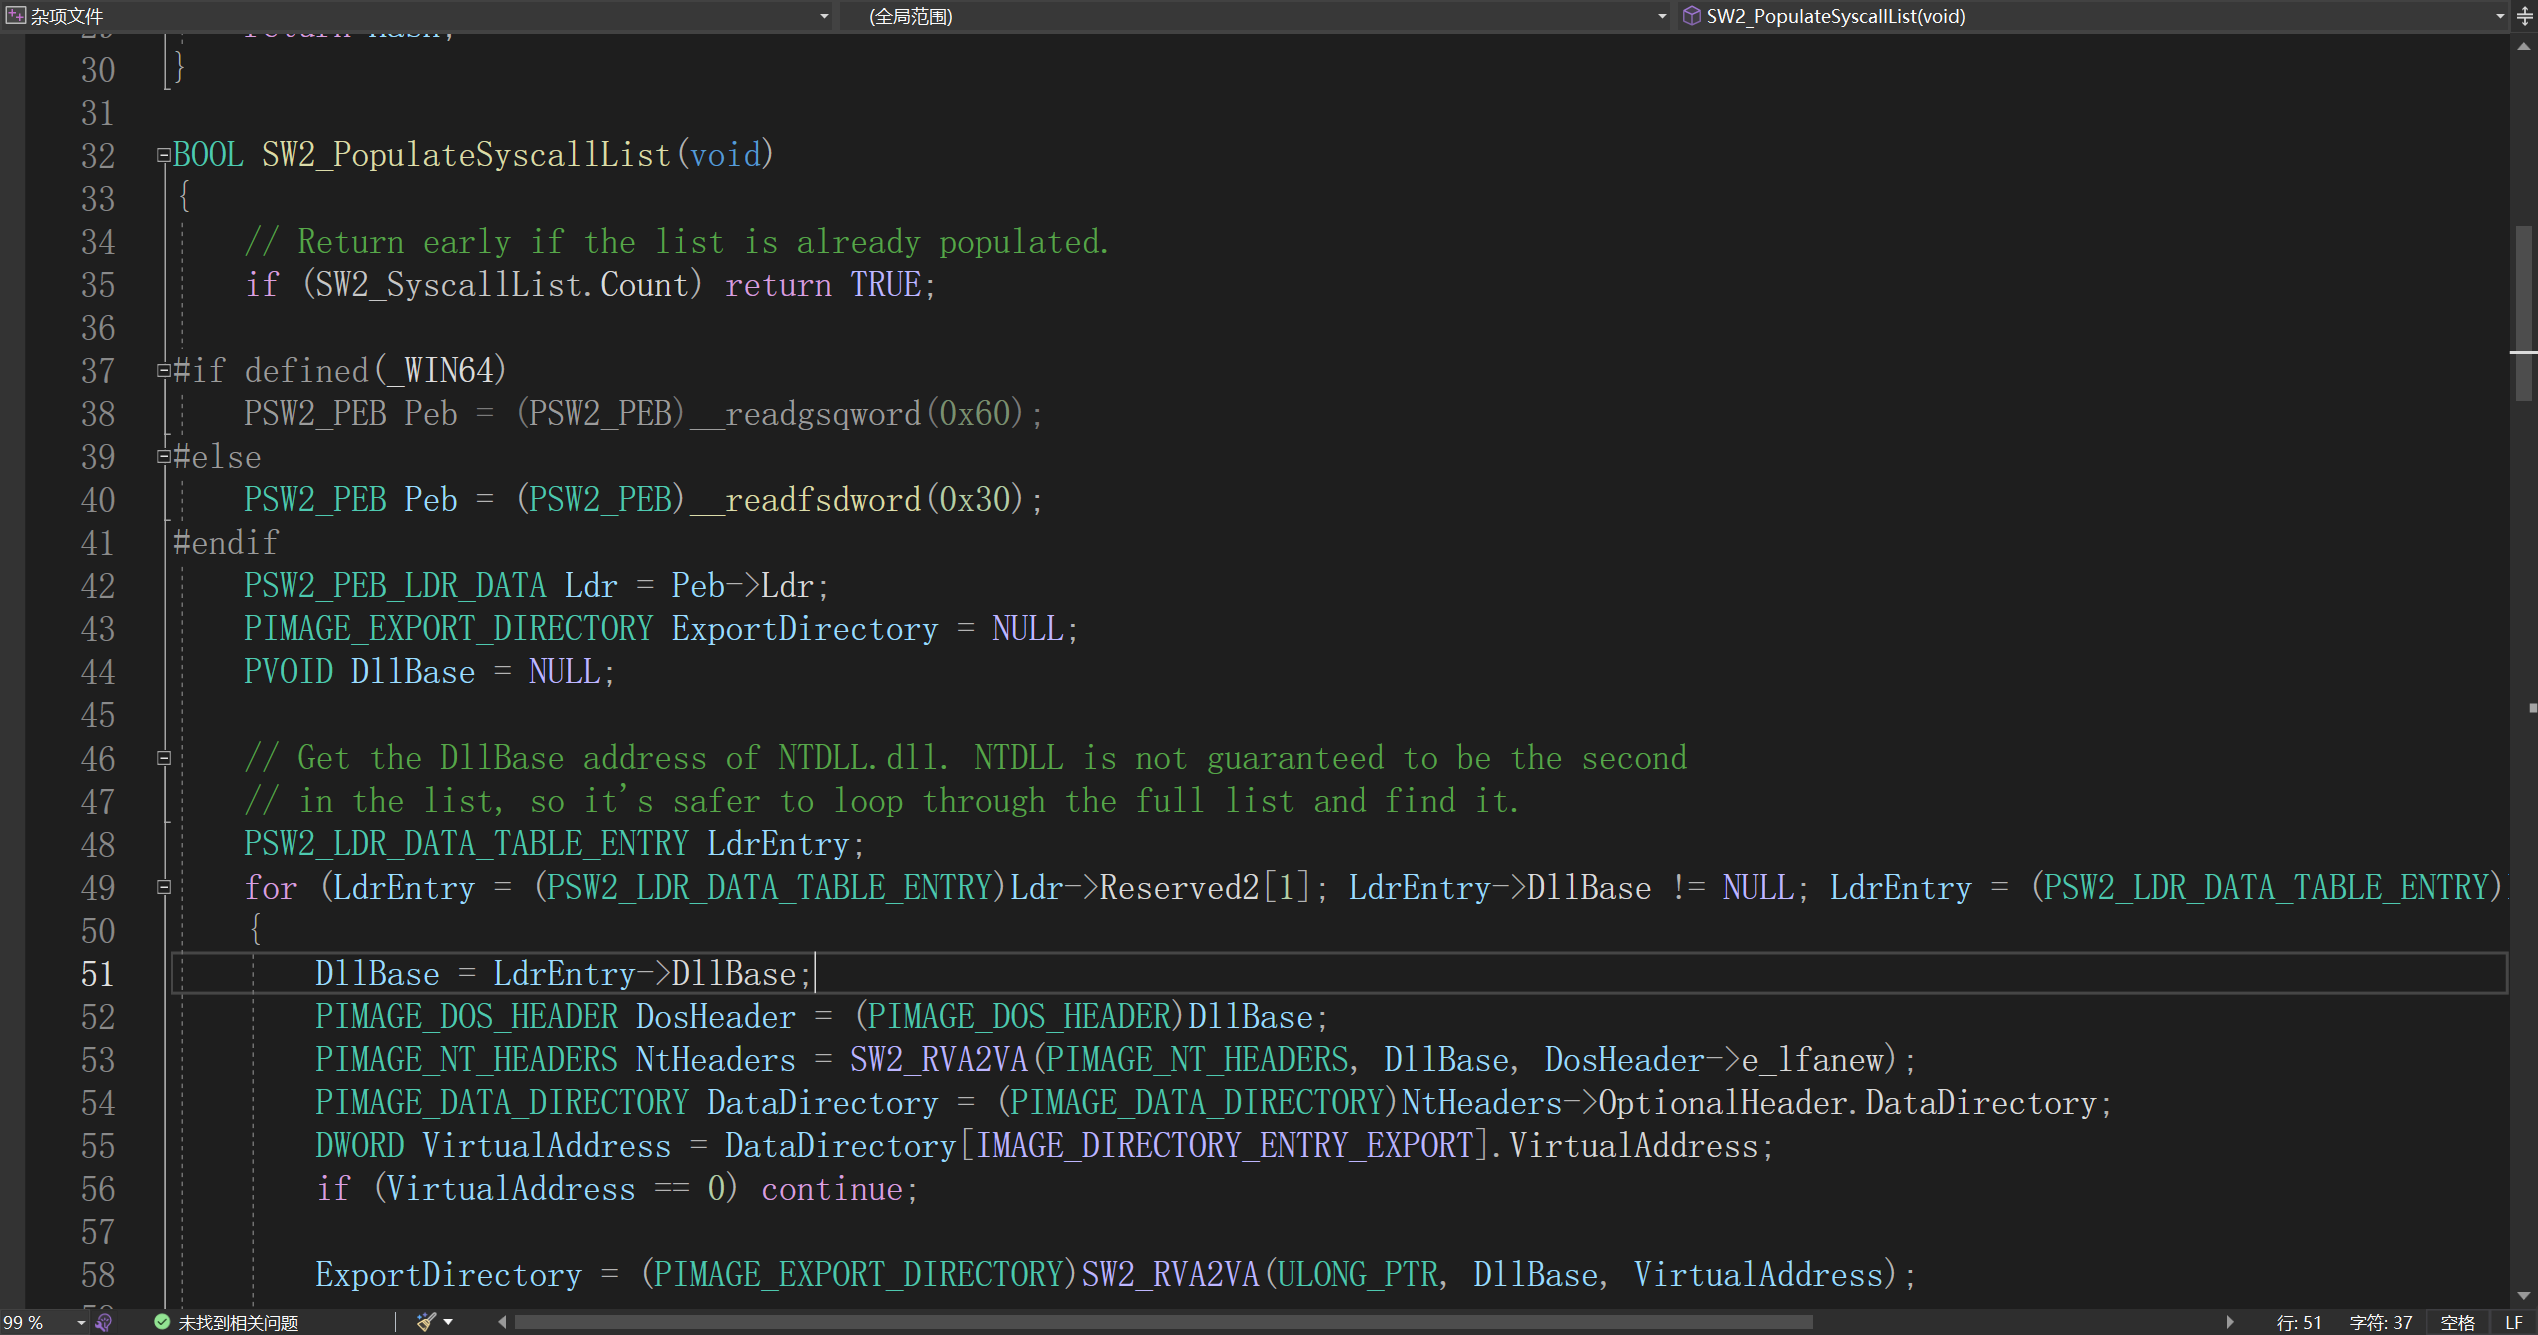Click the horizontal scrollbar left arrow
The width and height of the screenshot is (2538, 1335).
(x=502, y=1322)
